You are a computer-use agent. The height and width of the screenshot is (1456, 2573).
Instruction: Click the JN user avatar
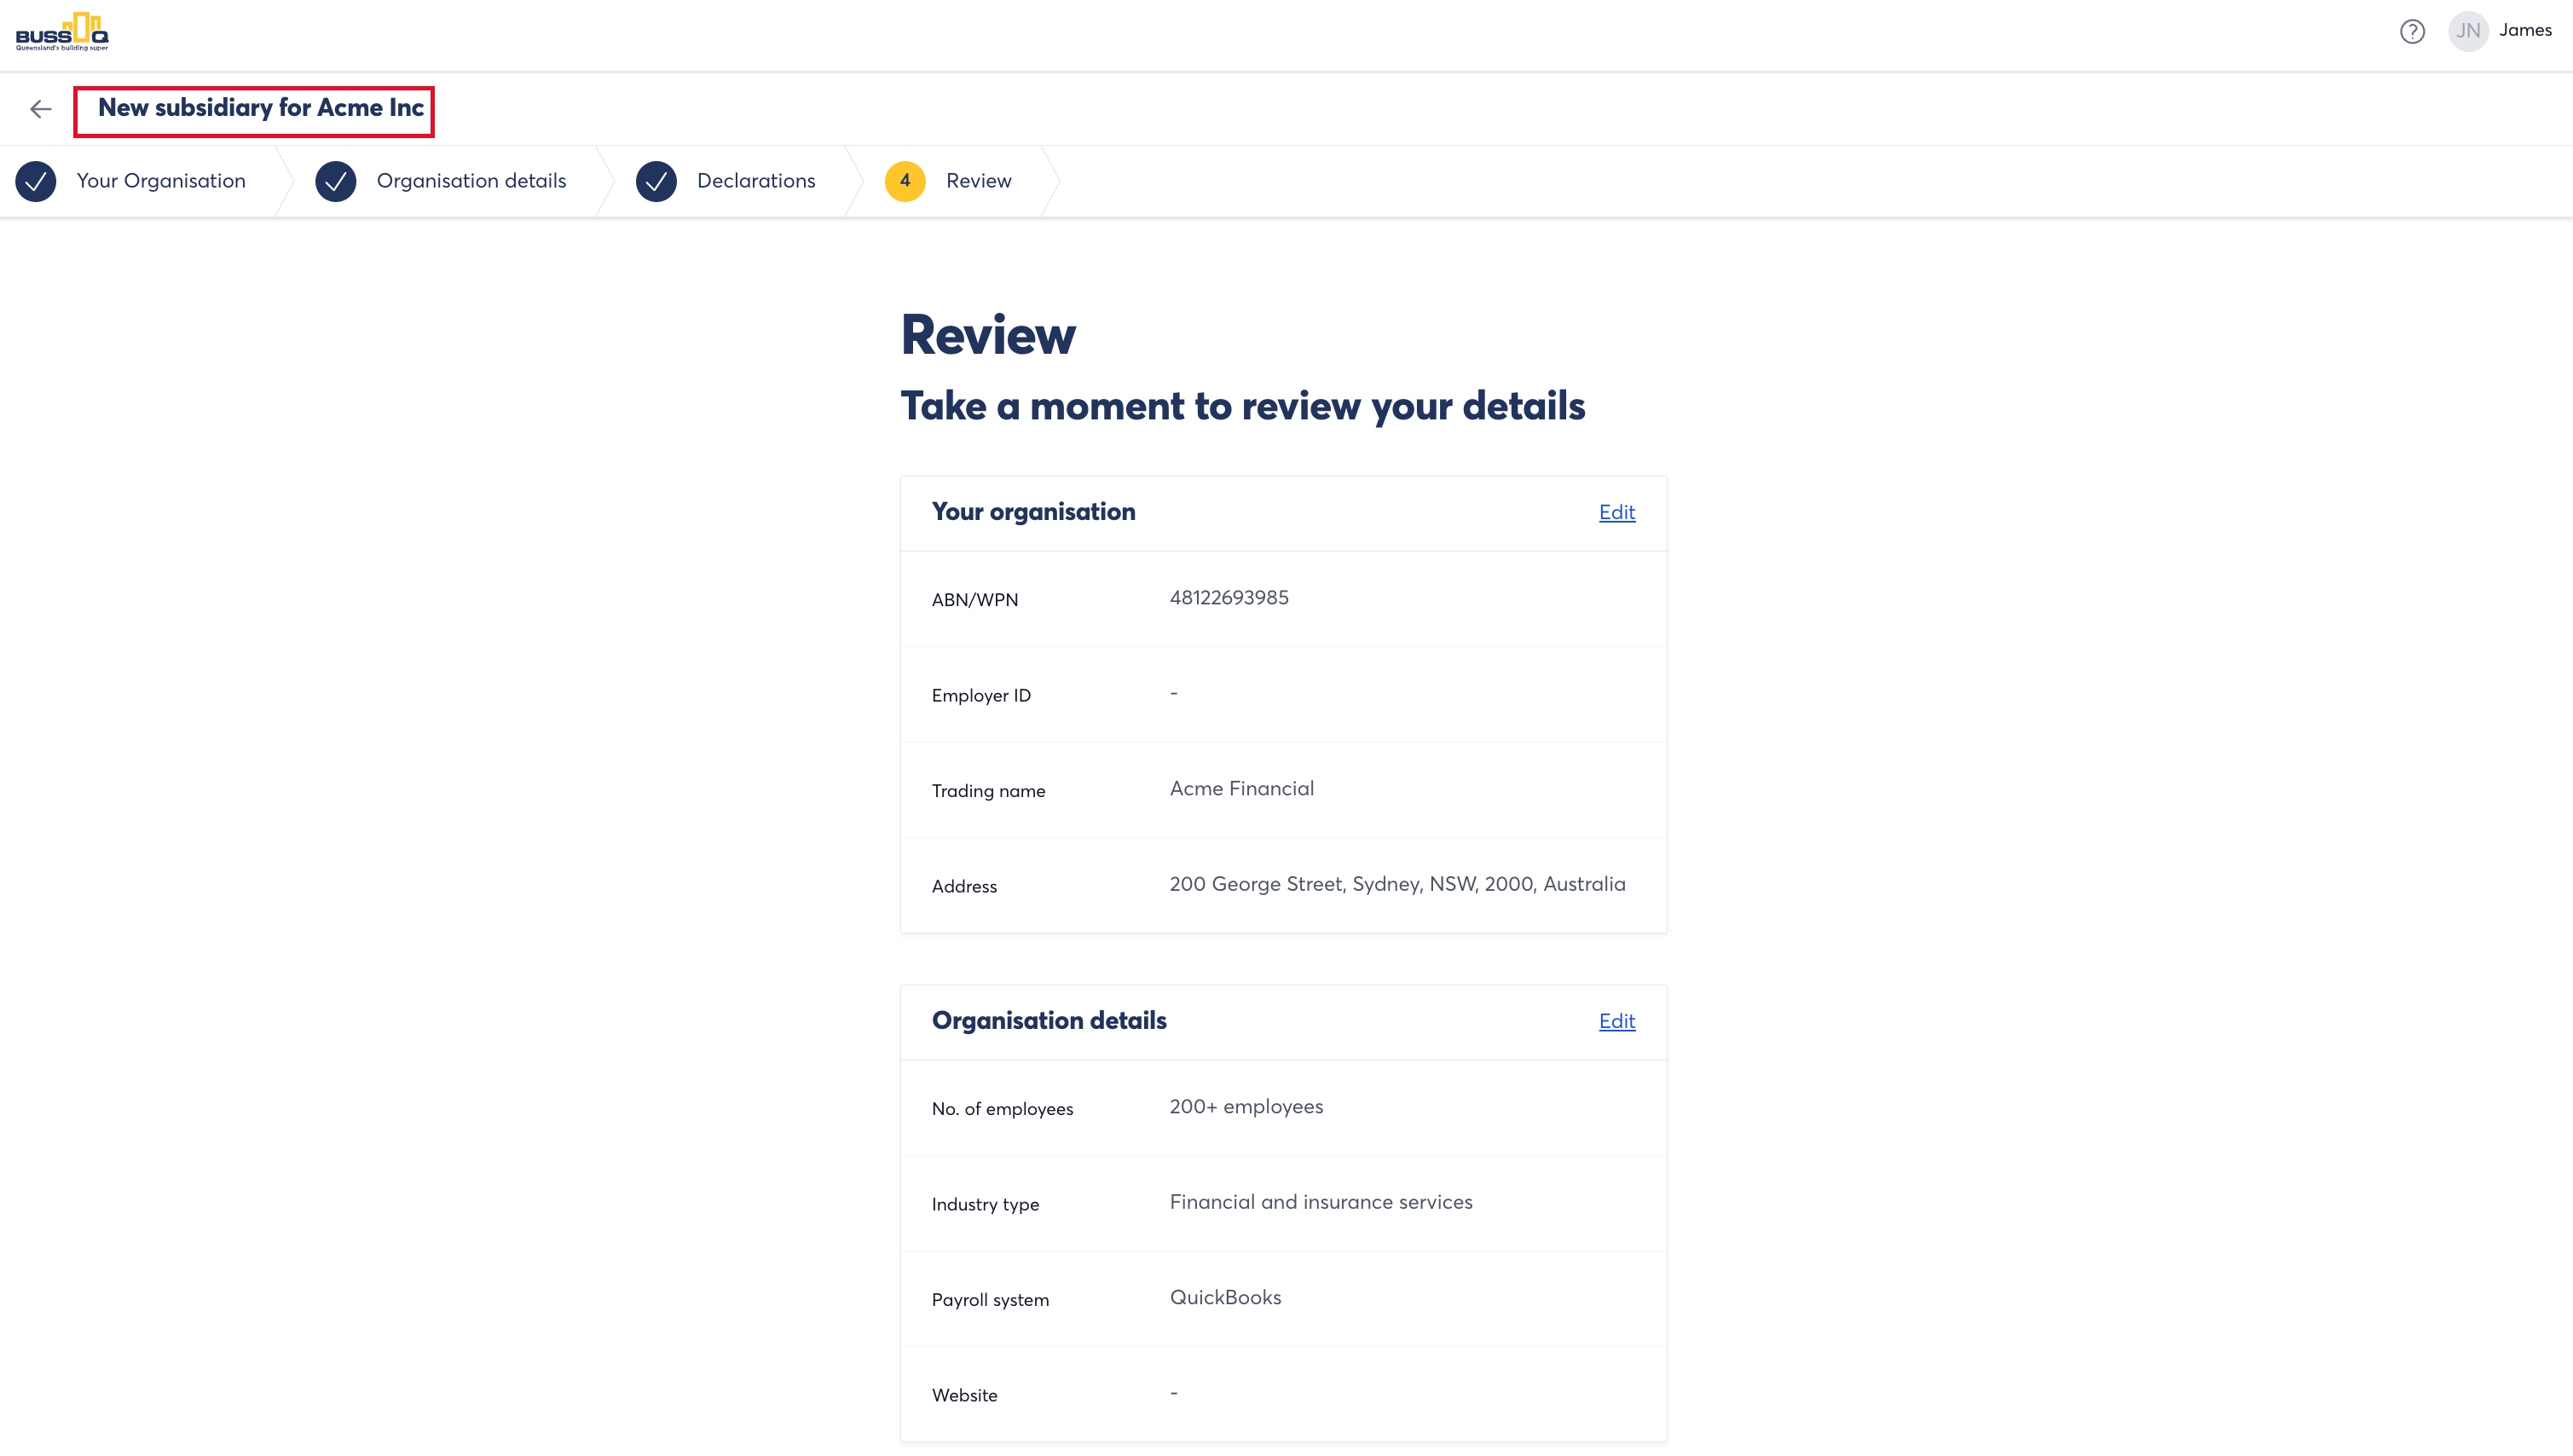coord(2468,31)
